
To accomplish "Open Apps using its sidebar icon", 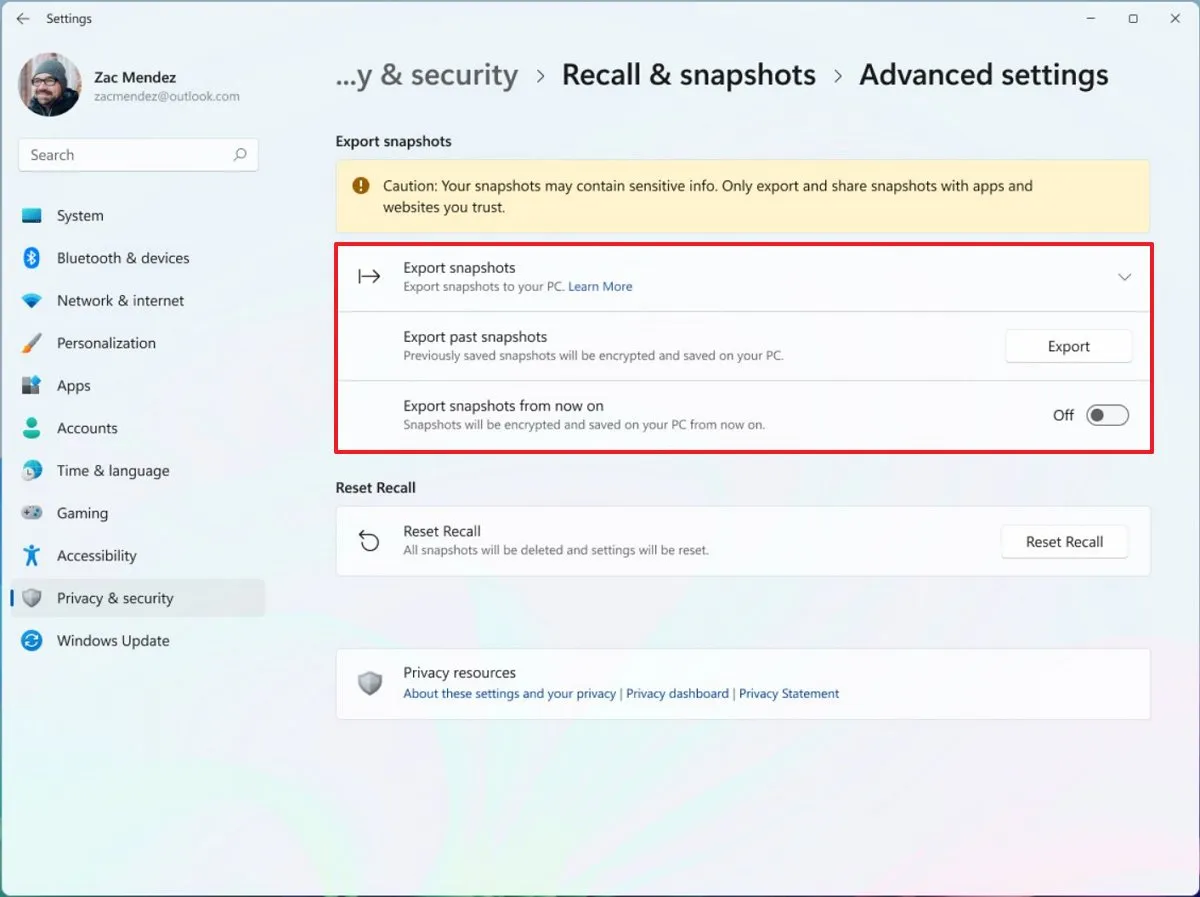I will 30,385.
